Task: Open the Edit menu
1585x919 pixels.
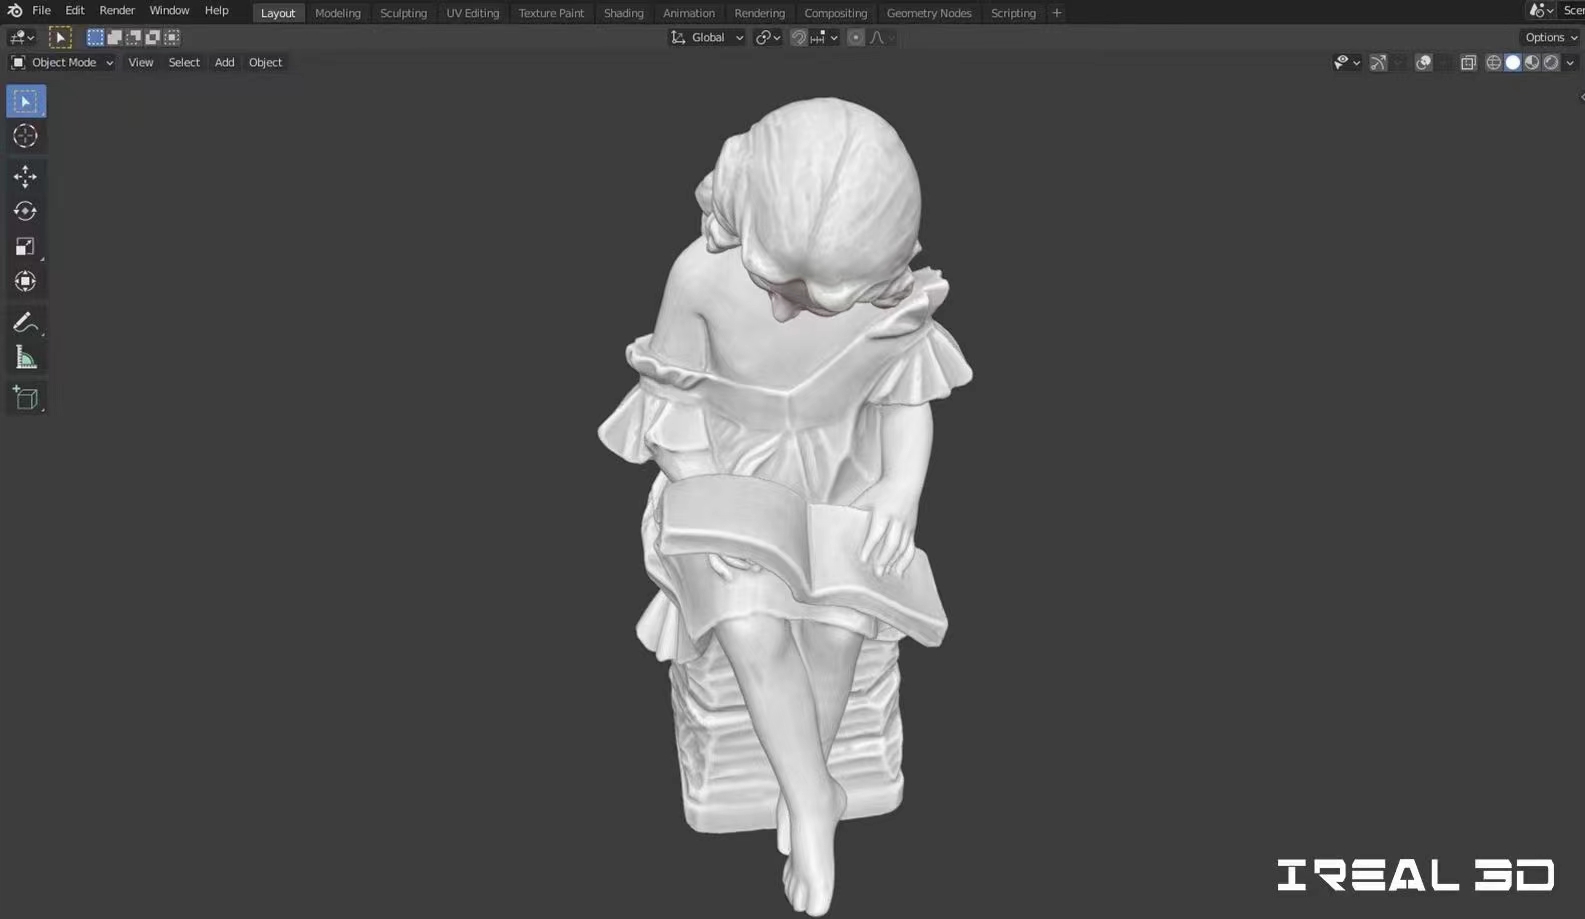Action: click(x=75, y=11)
